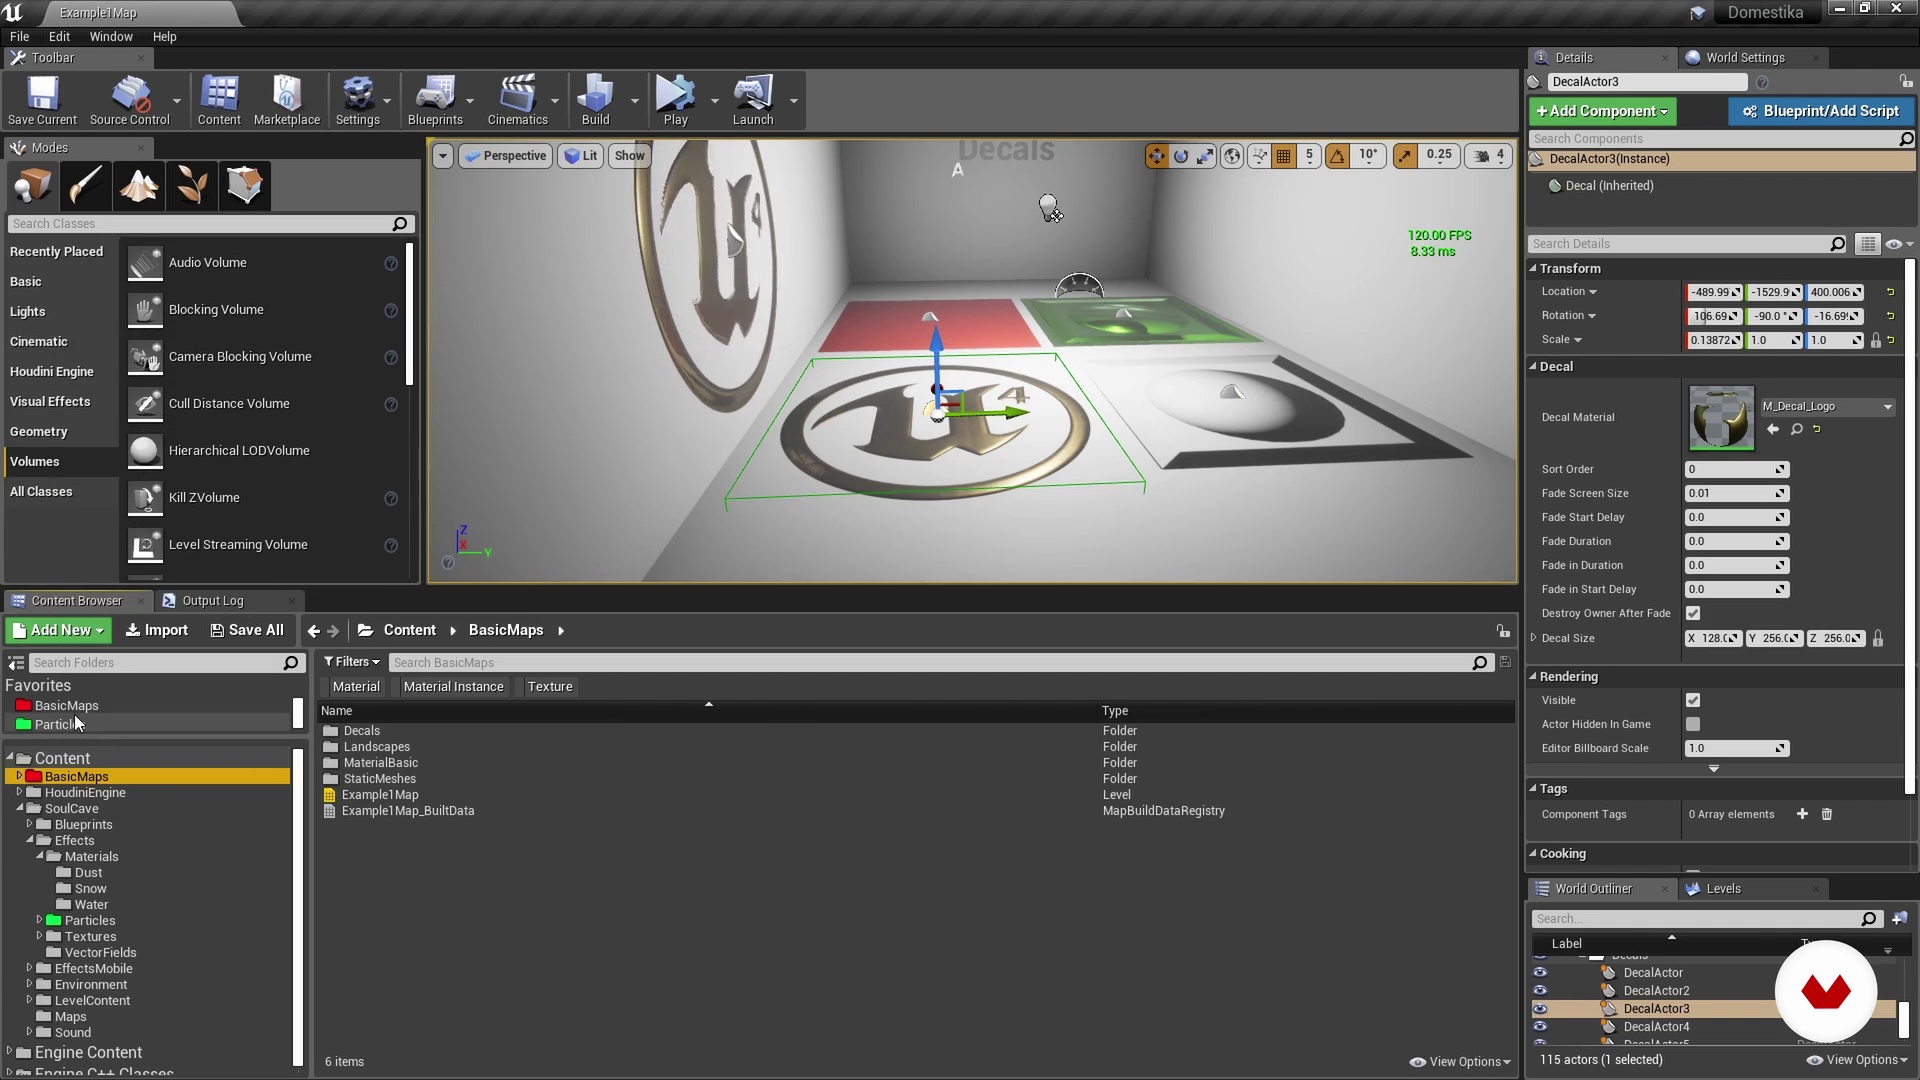Open Help menu

click(x=164, y=36)
